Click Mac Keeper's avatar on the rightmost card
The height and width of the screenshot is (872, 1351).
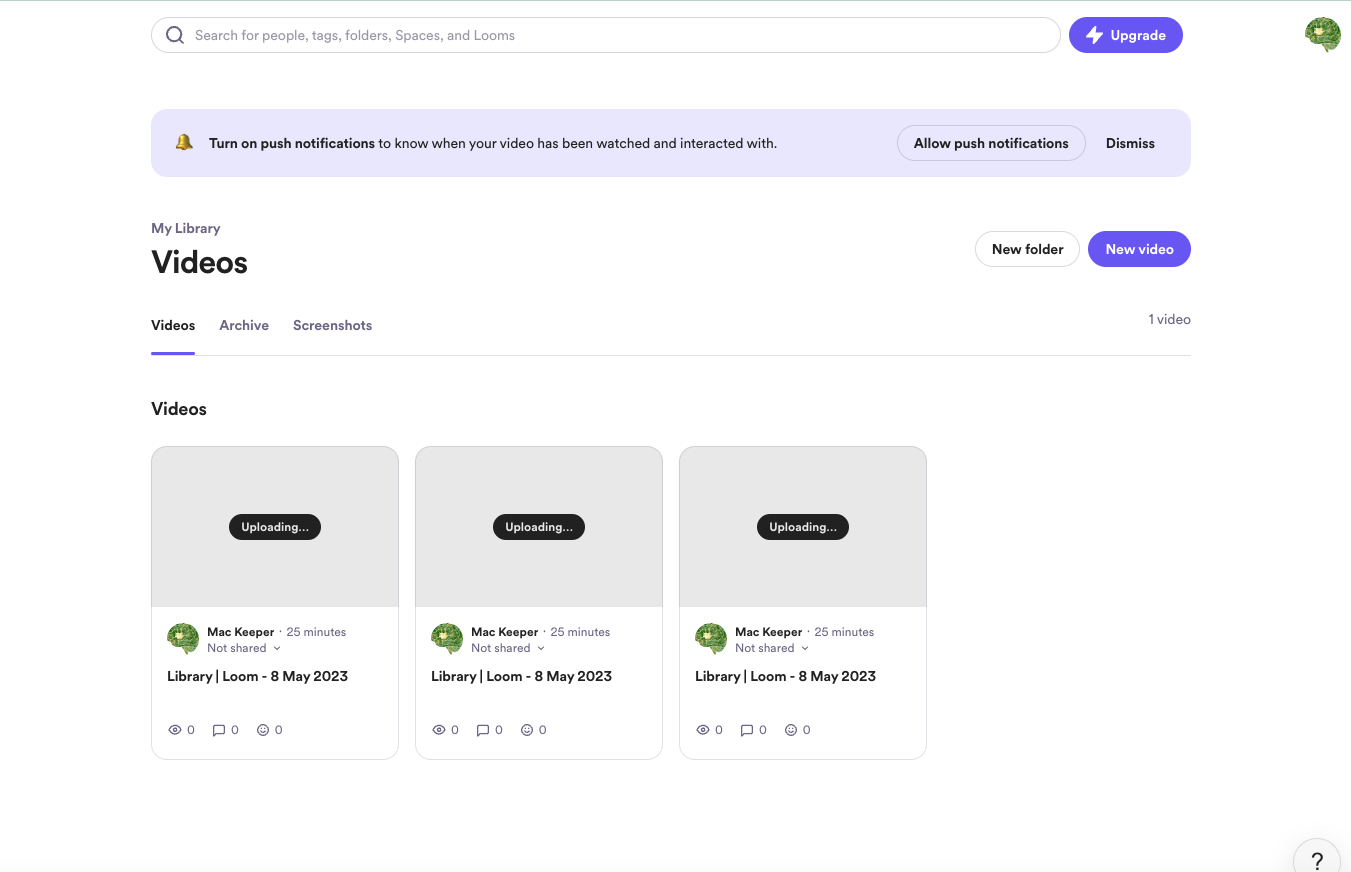[711, 639]
